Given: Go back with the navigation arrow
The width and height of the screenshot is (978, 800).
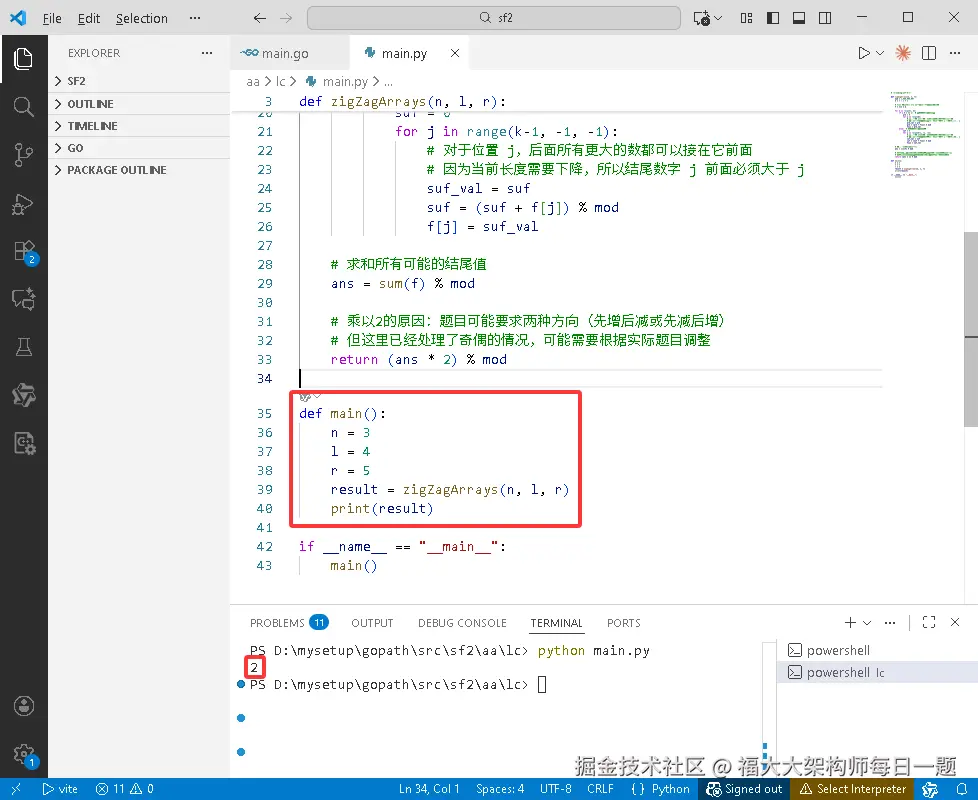Looking at the screenshot, I should point(260,18).
